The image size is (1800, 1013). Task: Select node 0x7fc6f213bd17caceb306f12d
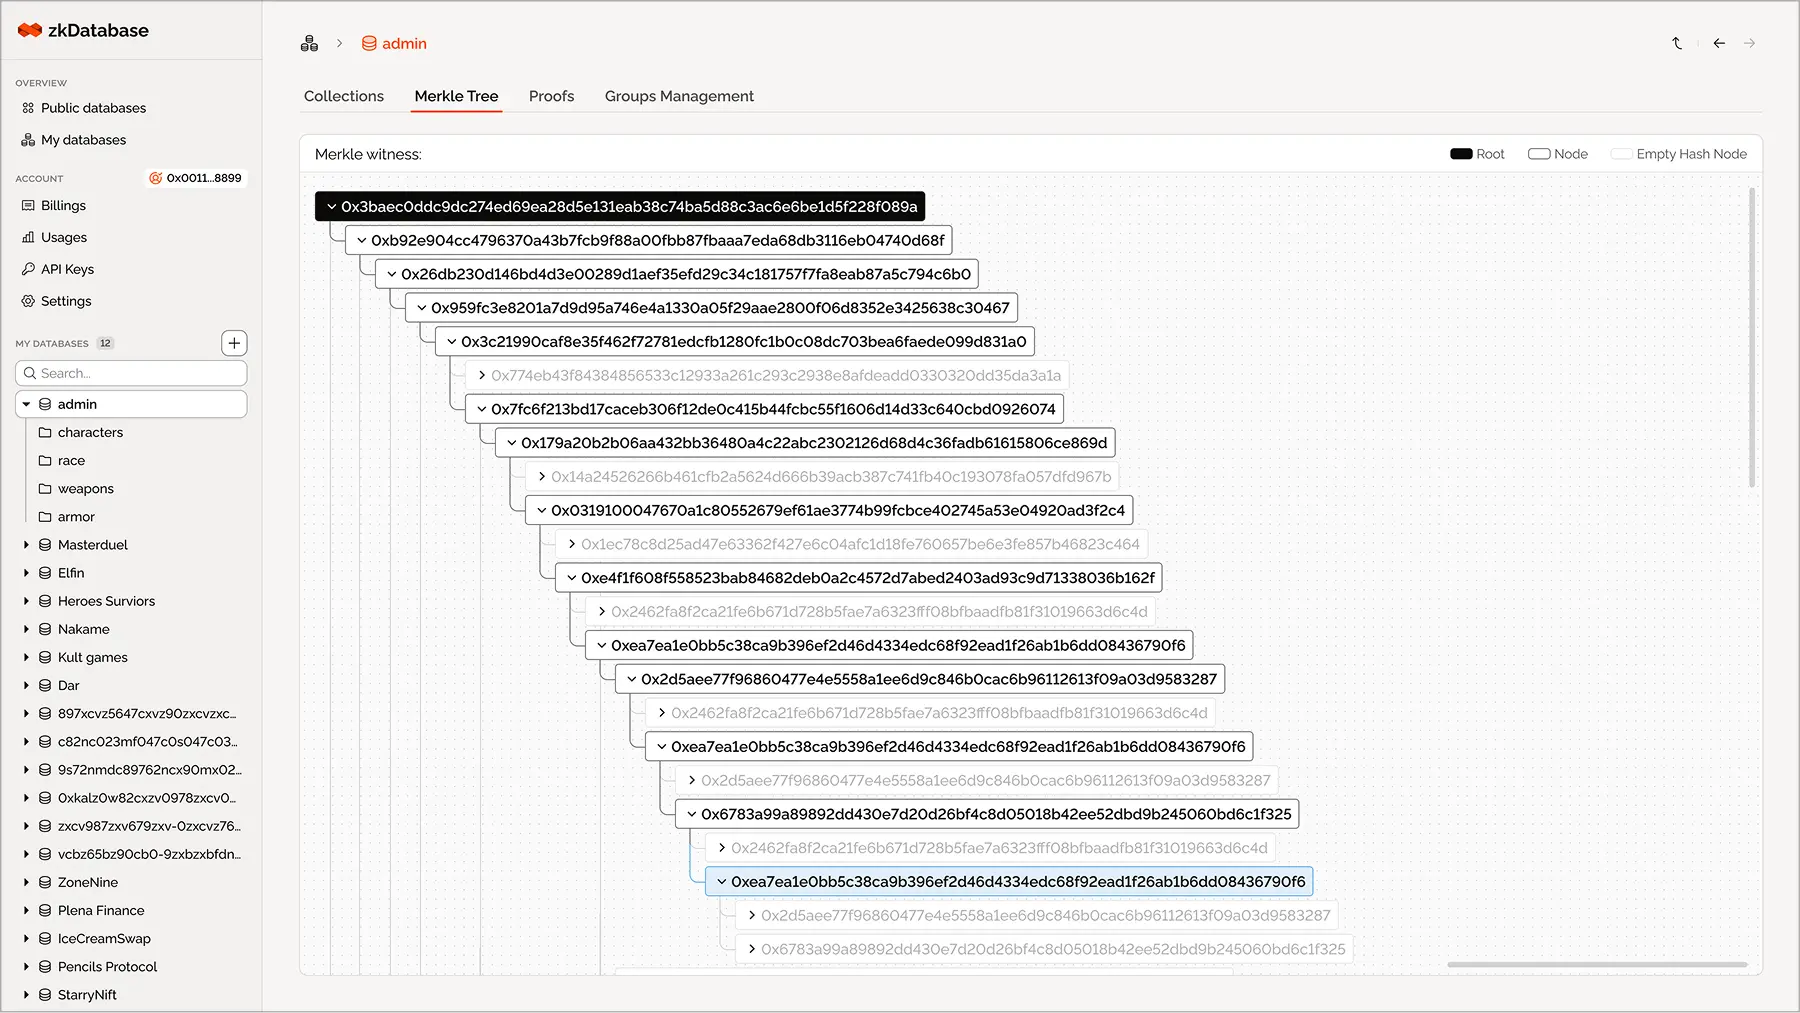pyautogui.click(x=764, y=409)
